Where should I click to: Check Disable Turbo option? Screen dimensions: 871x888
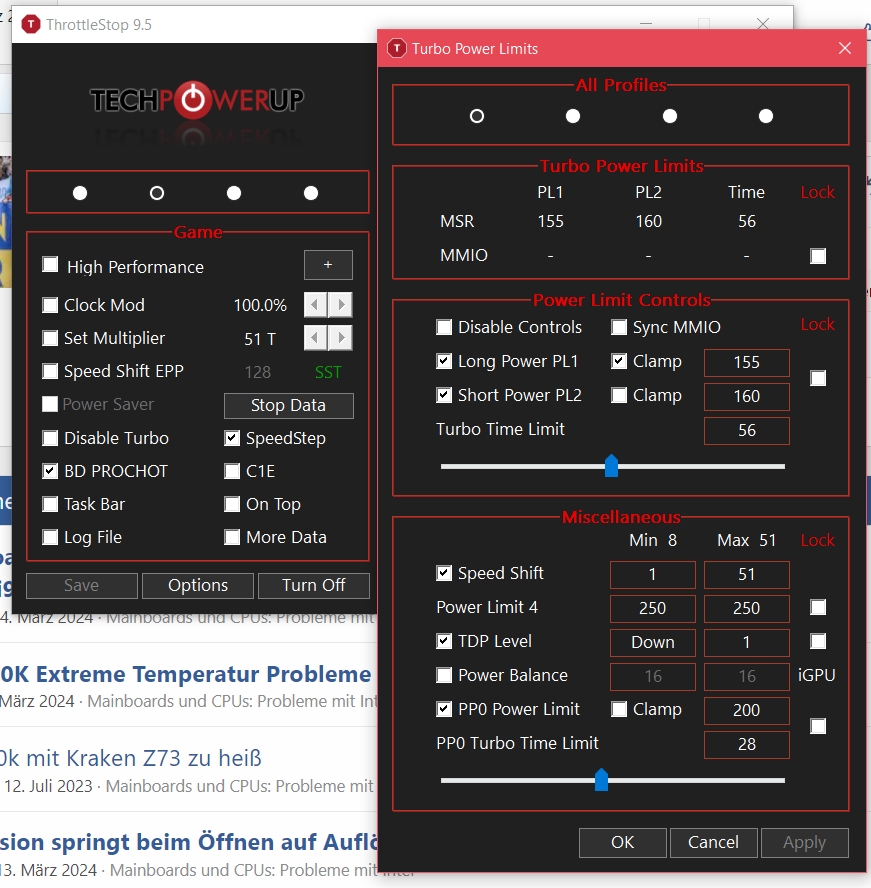(x=50, y=438)
